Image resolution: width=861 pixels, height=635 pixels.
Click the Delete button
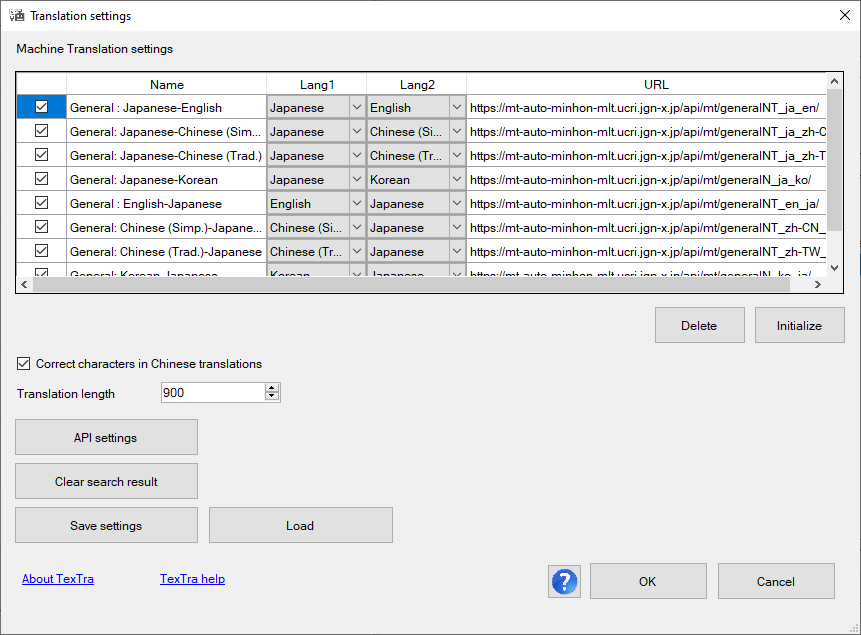pos(700,325)
